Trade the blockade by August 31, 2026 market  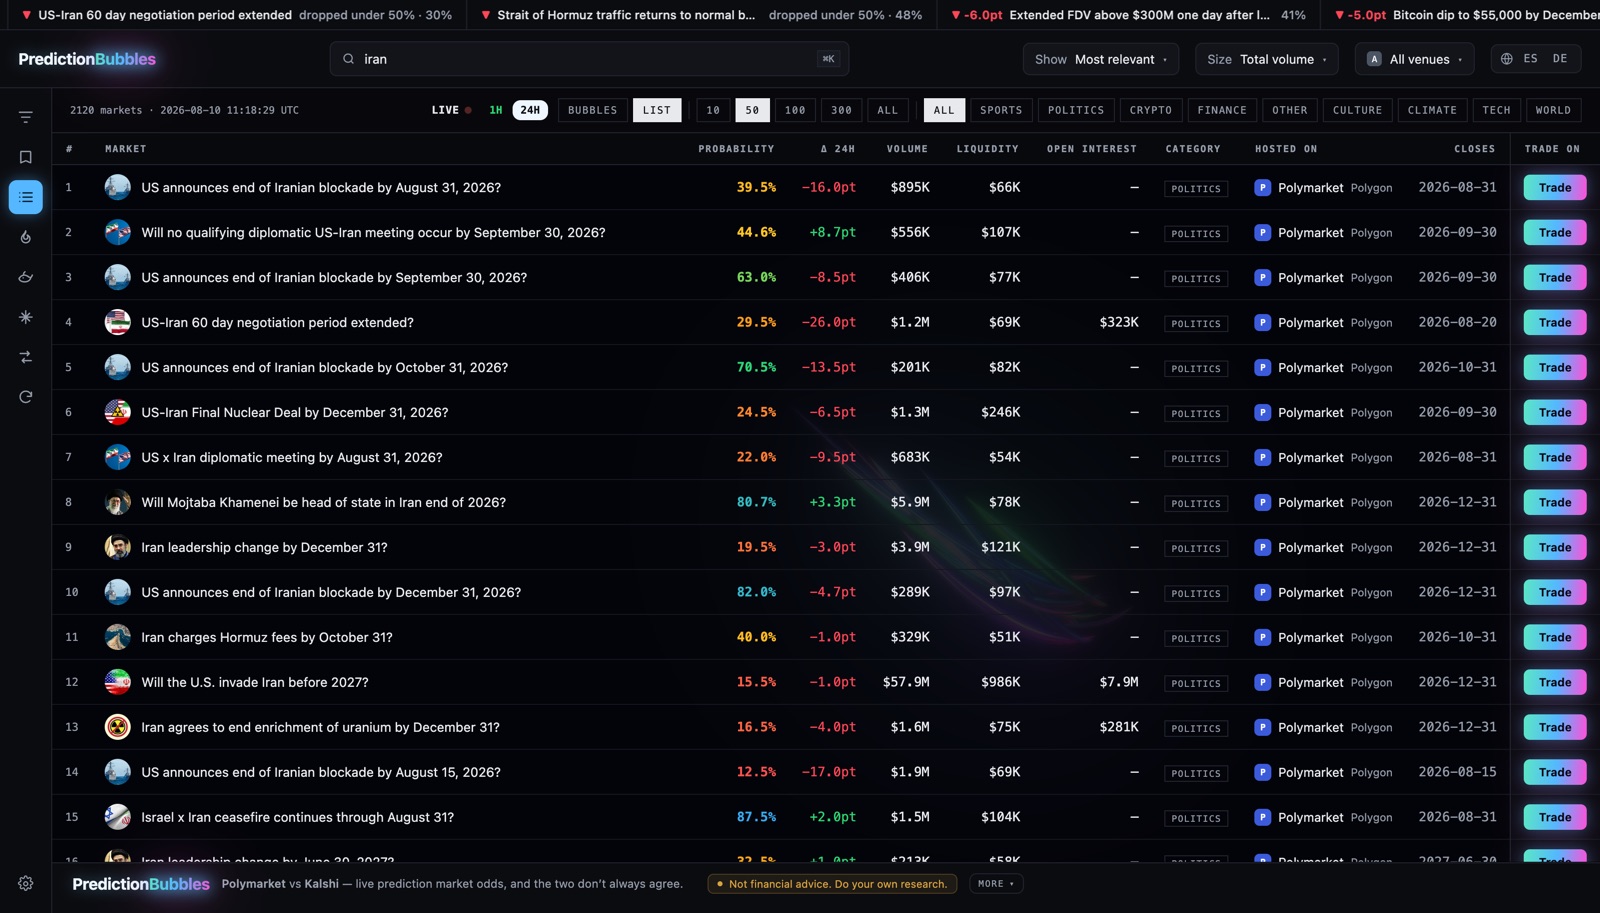pos(1555,187)
